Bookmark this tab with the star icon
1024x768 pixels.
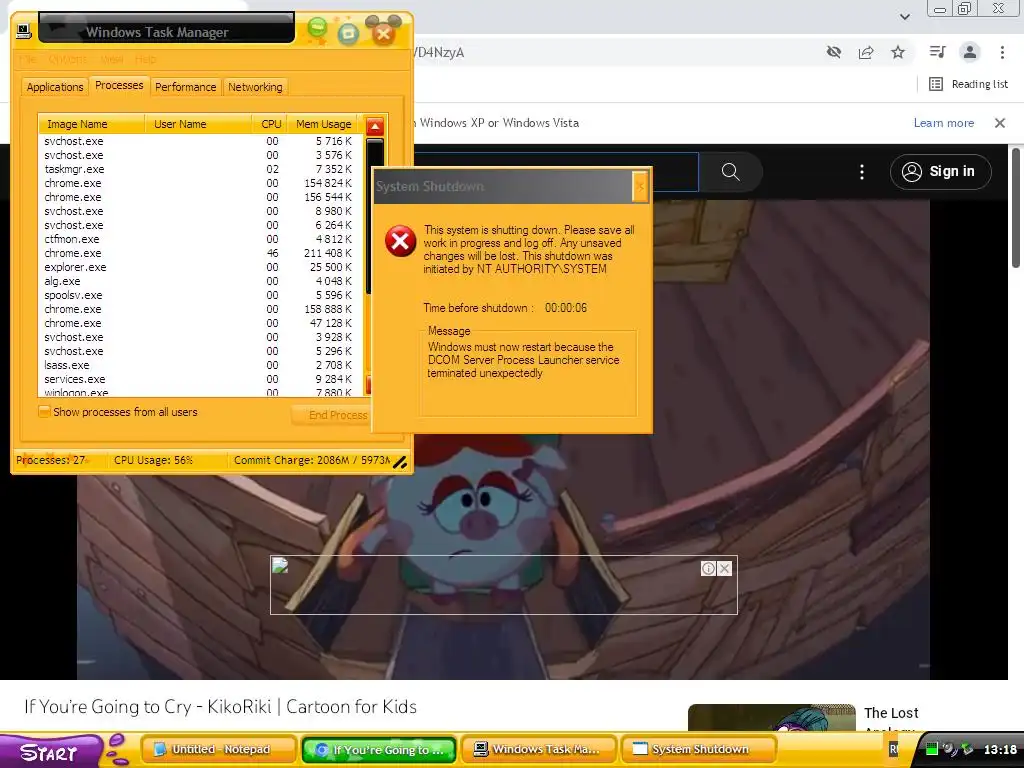pyautogui.click(x=898, y=52)
